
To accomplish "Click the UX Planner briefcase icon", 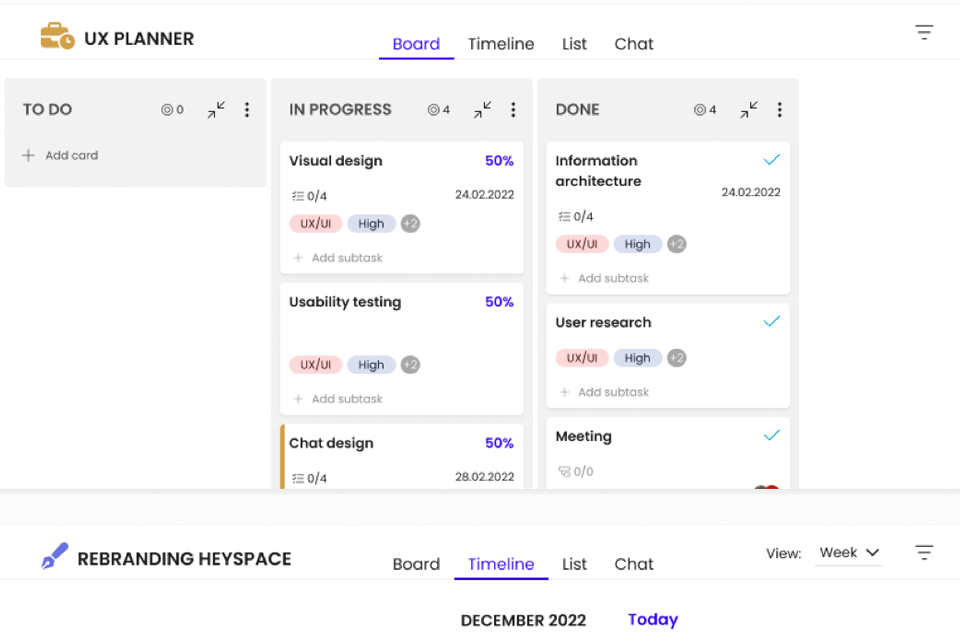I will (57, 38).
